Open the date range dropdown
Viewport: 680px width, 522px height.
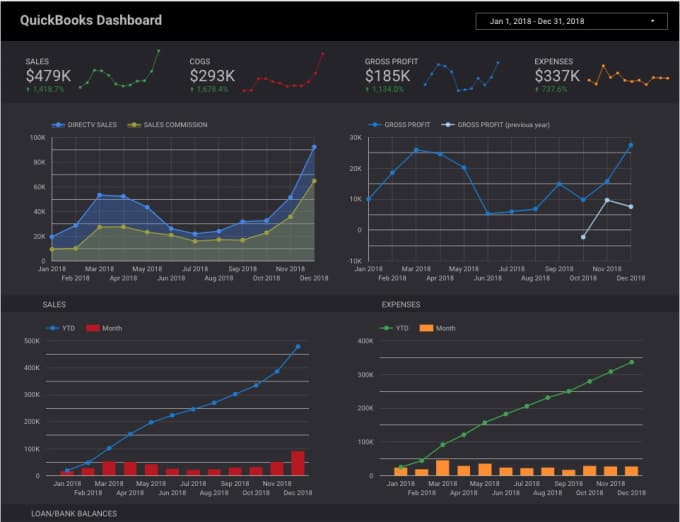571,21
